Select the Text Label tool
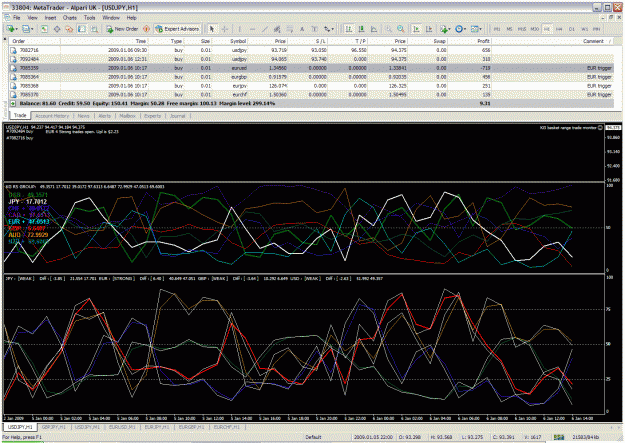 (314, 29)
